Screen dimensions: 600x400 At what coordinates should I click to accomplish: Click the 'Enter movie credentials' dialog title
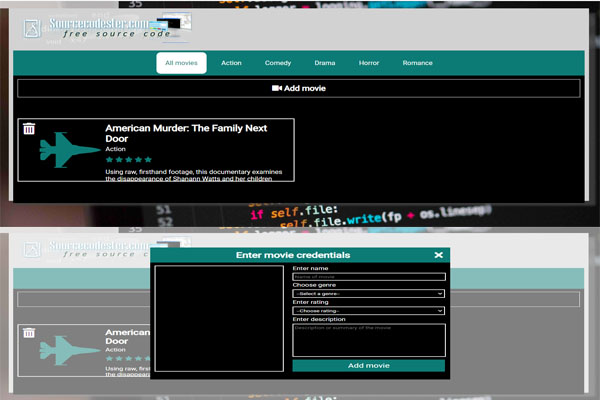pos(293,255)
